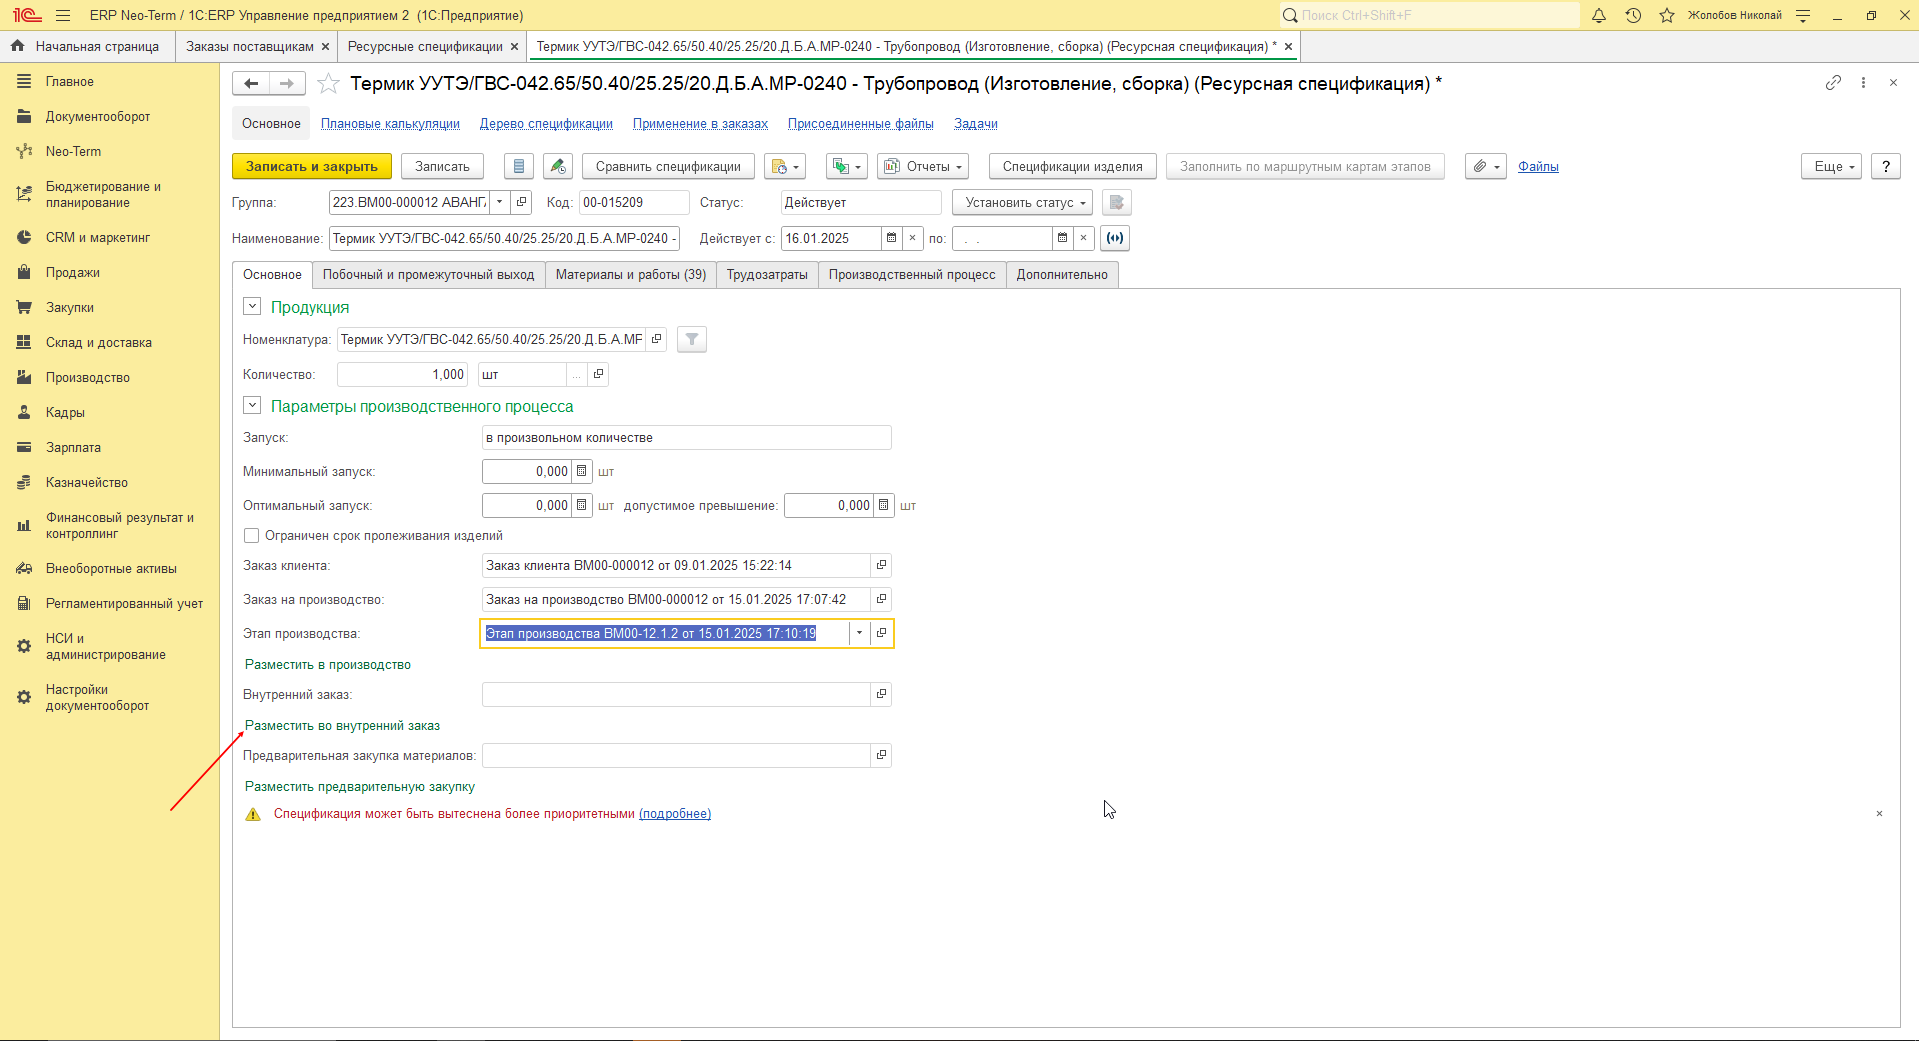The image size is (1919, 1041).
Task: Open calendar for Действует с date
Action: [891, 238]
